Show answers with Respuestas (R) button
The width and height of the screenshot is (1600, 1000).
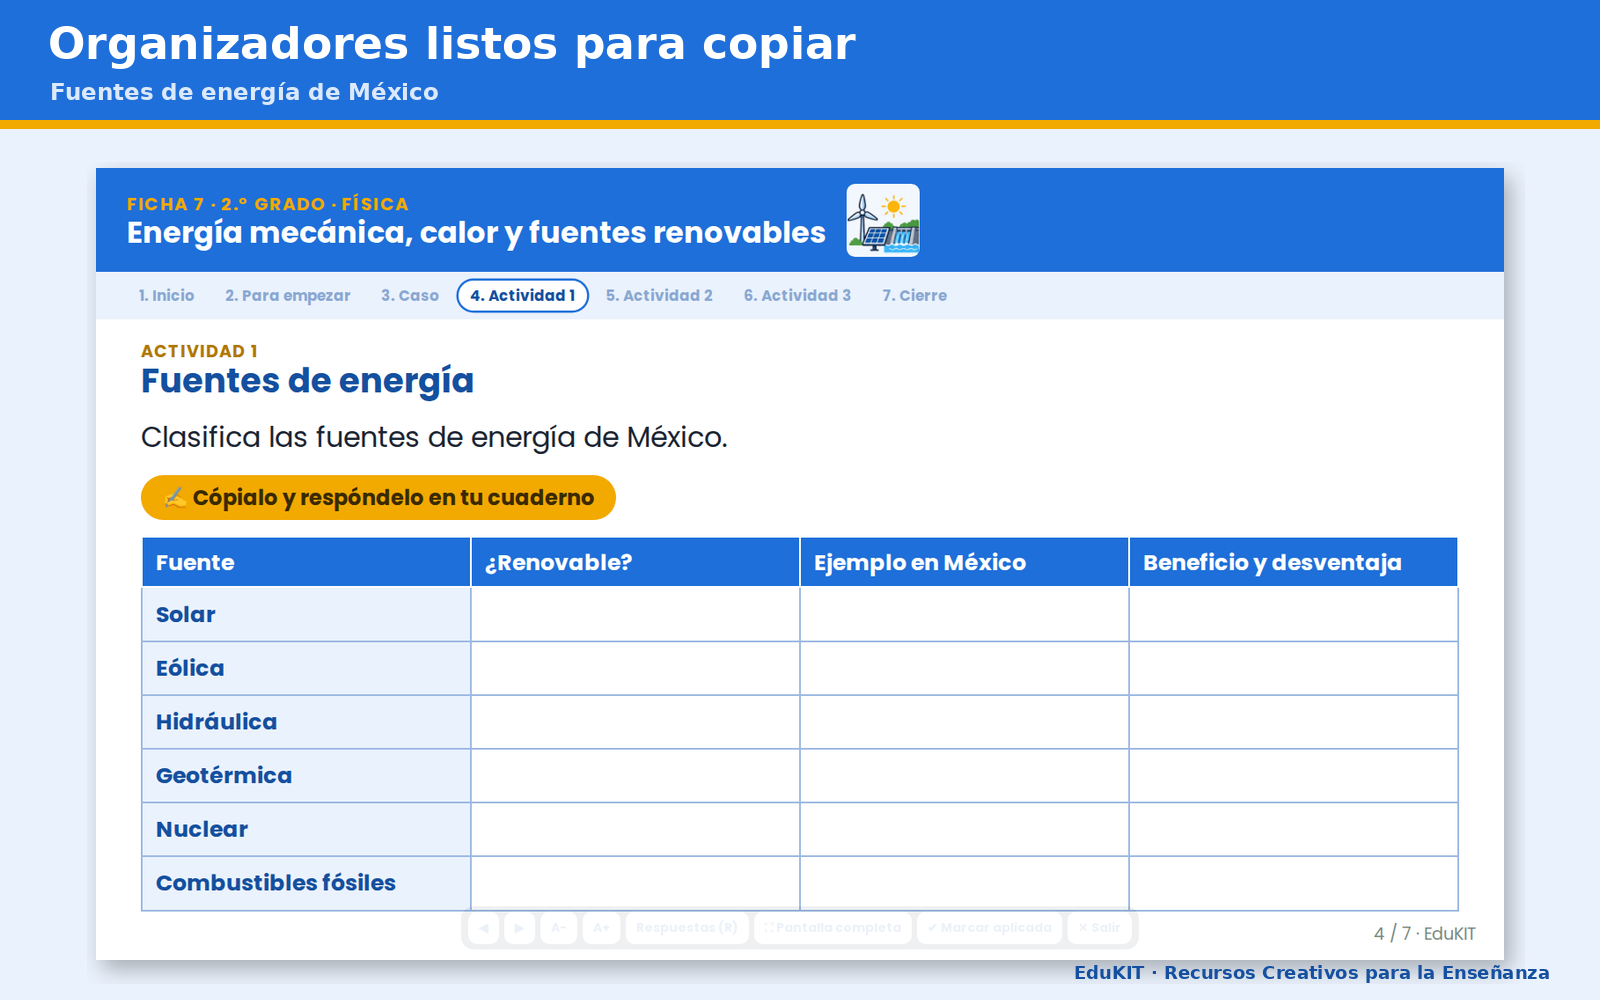click(x=687, y=928)
